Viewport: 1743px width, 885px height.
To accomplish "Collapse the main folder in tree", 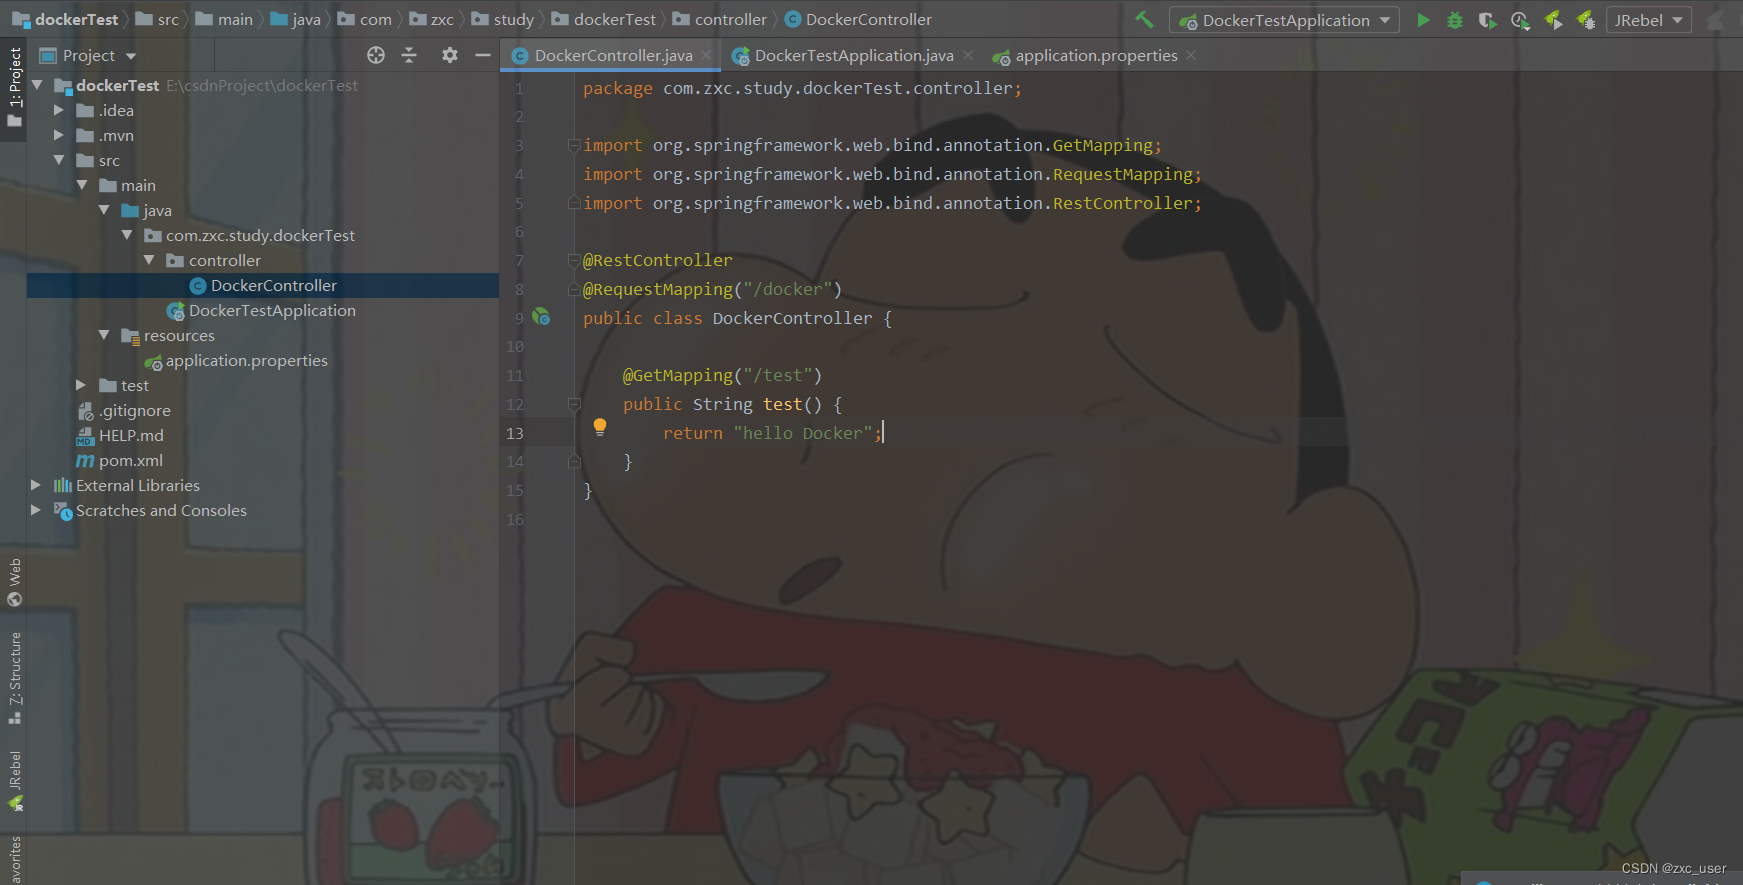I will coord(82,185).
